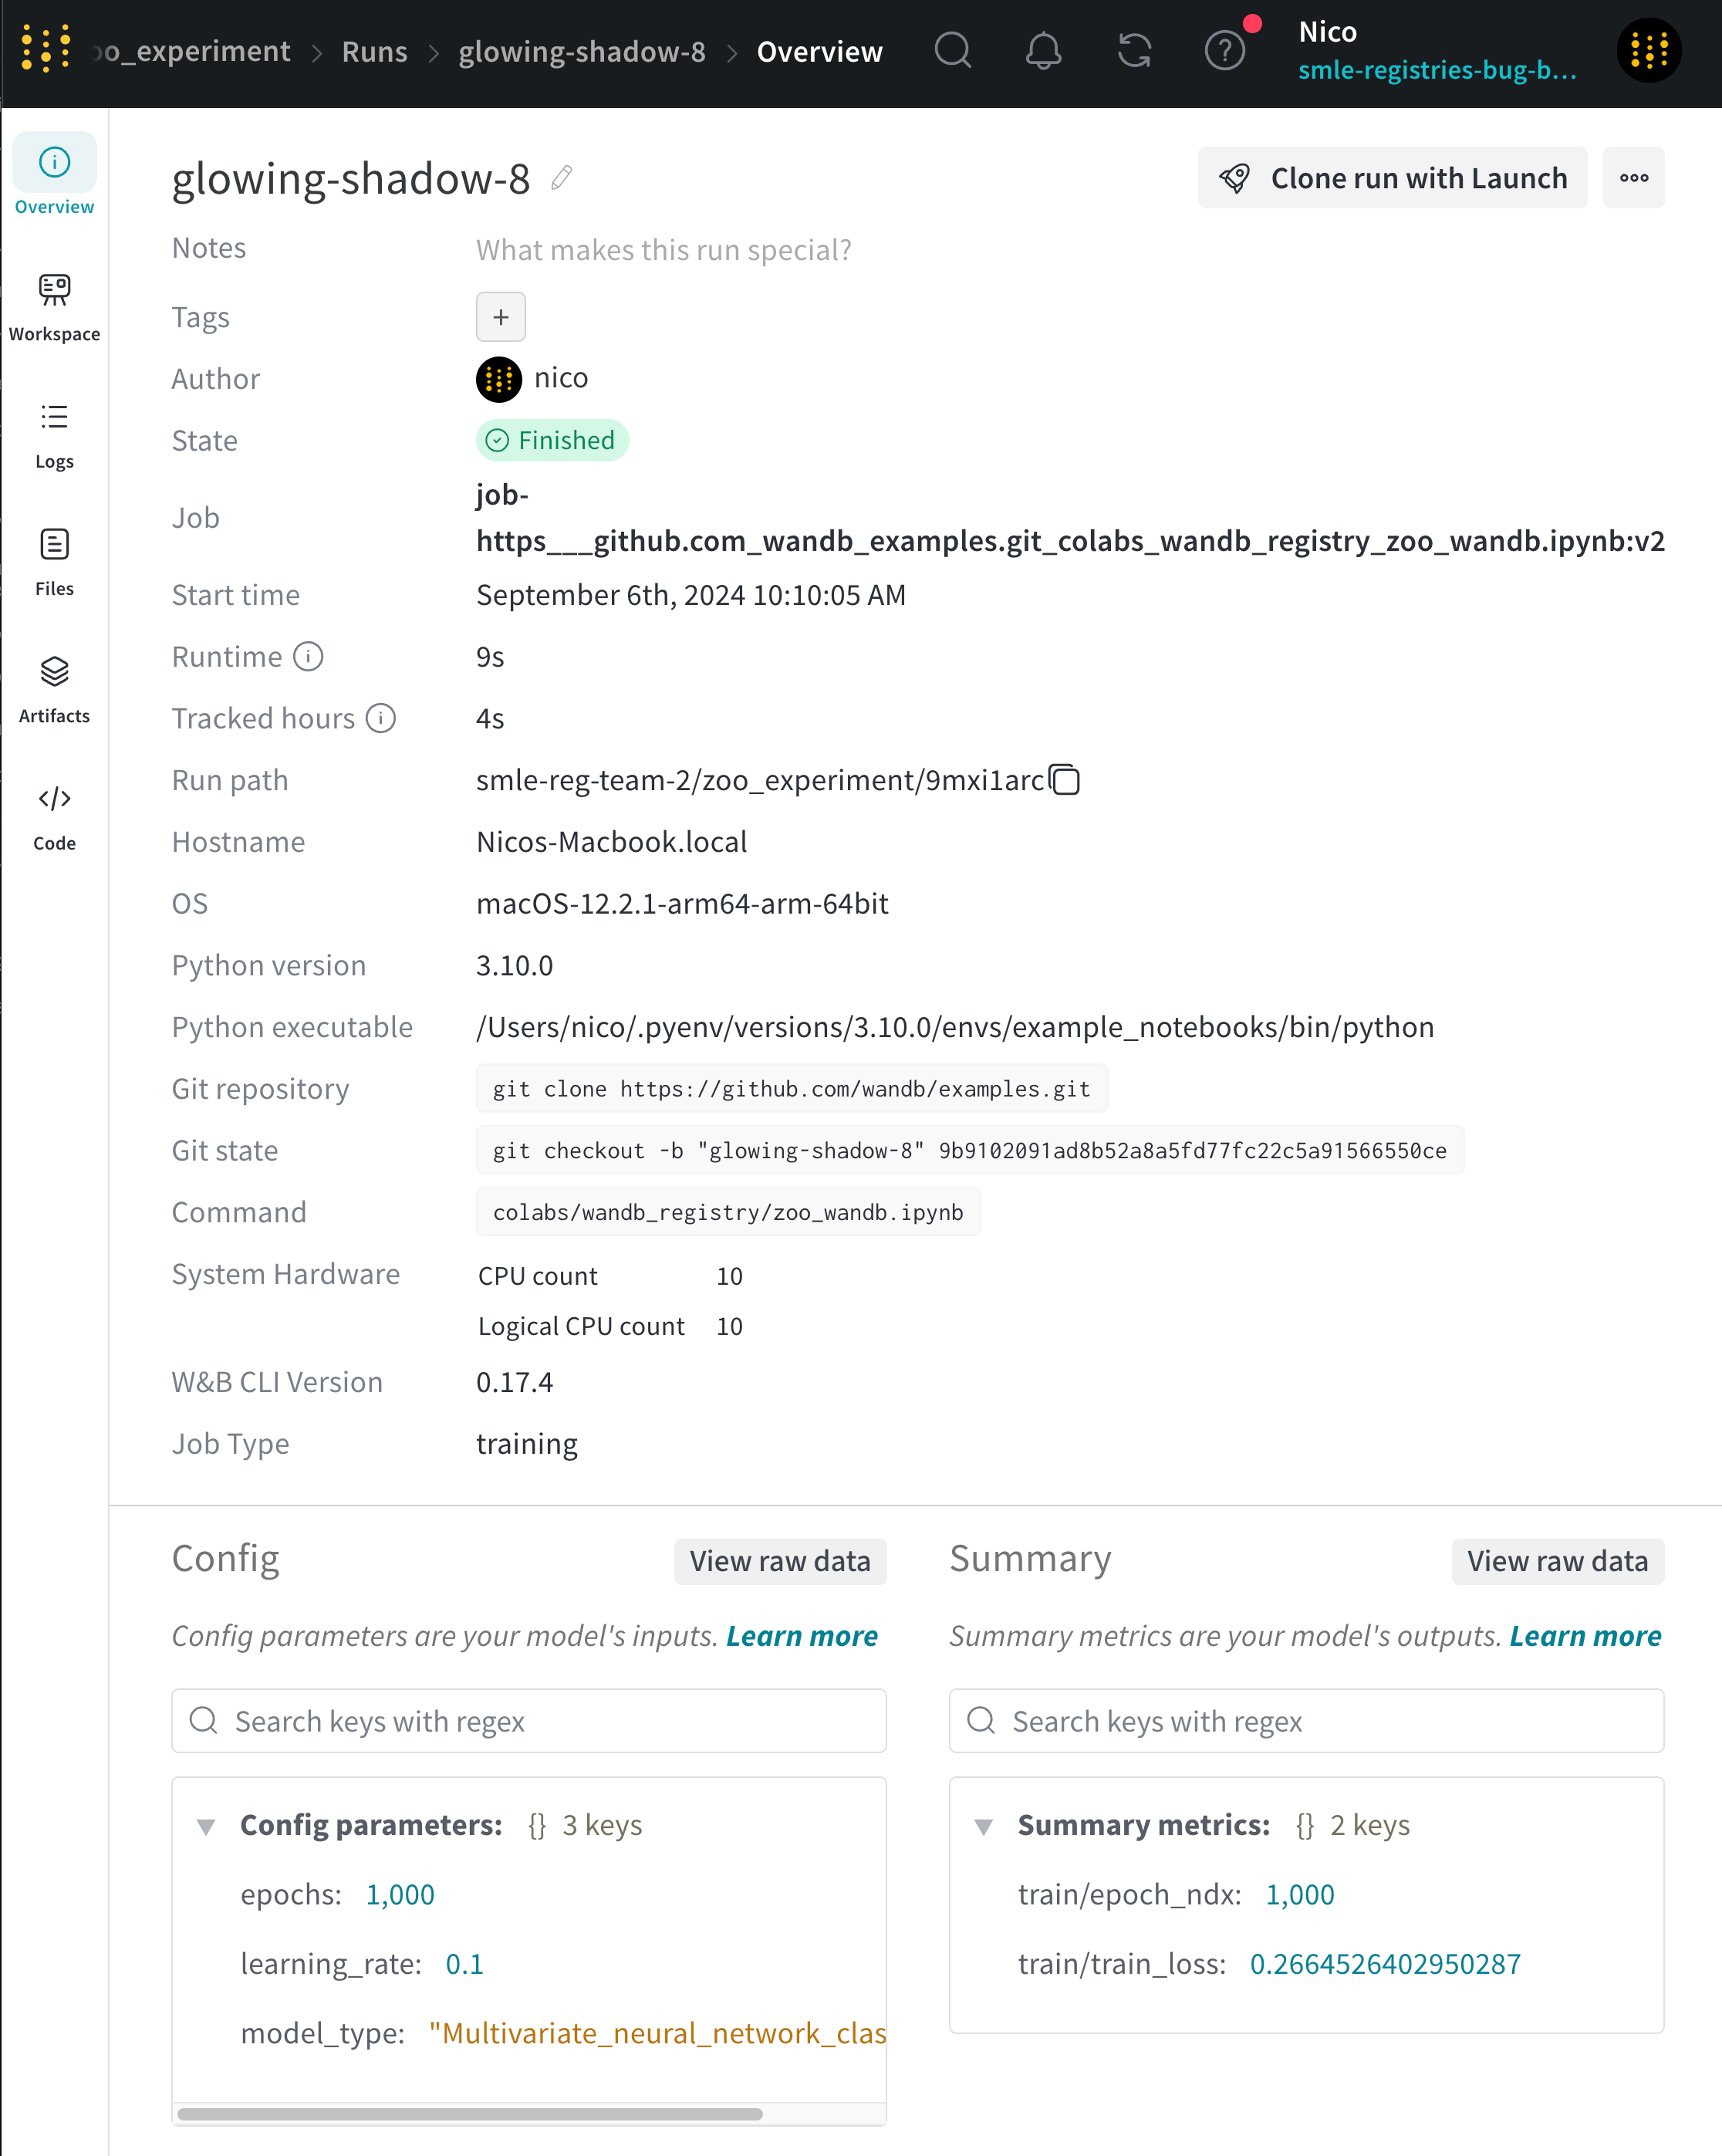Focus the Config search keys field
Image resolution: width=1722 pixels, height=2156 pixels.
(x=529, y=1721)
